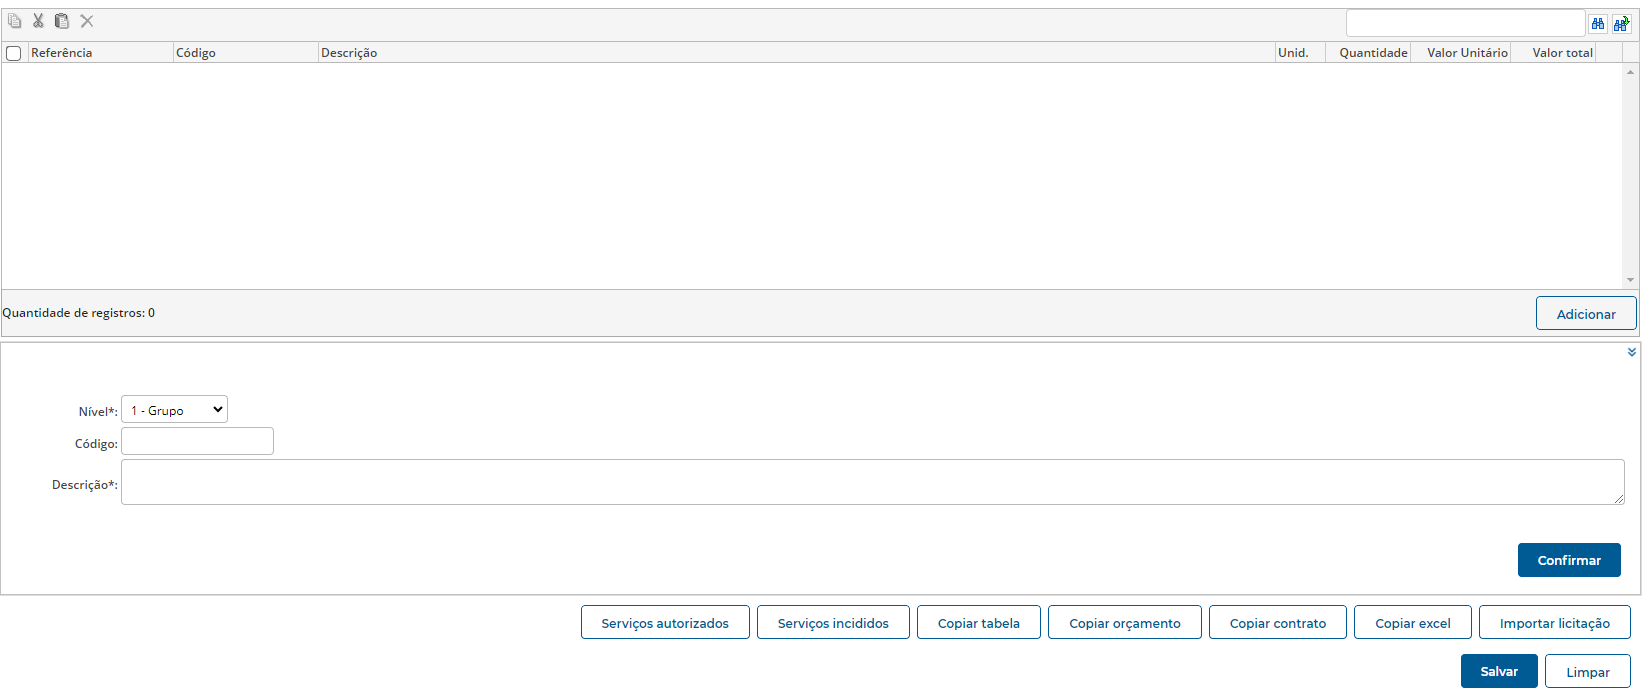
Task: Click the copy icon in the toolbar
Action: tap(14, 21)
